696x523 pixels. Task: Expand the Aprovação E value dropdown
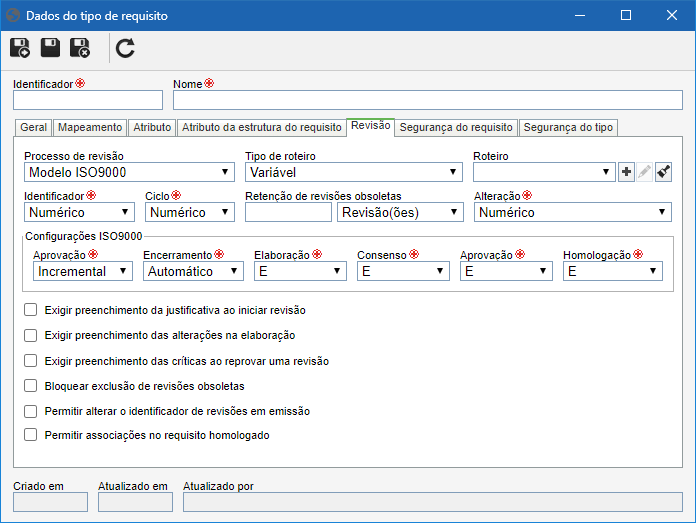(x=506, y=271)
